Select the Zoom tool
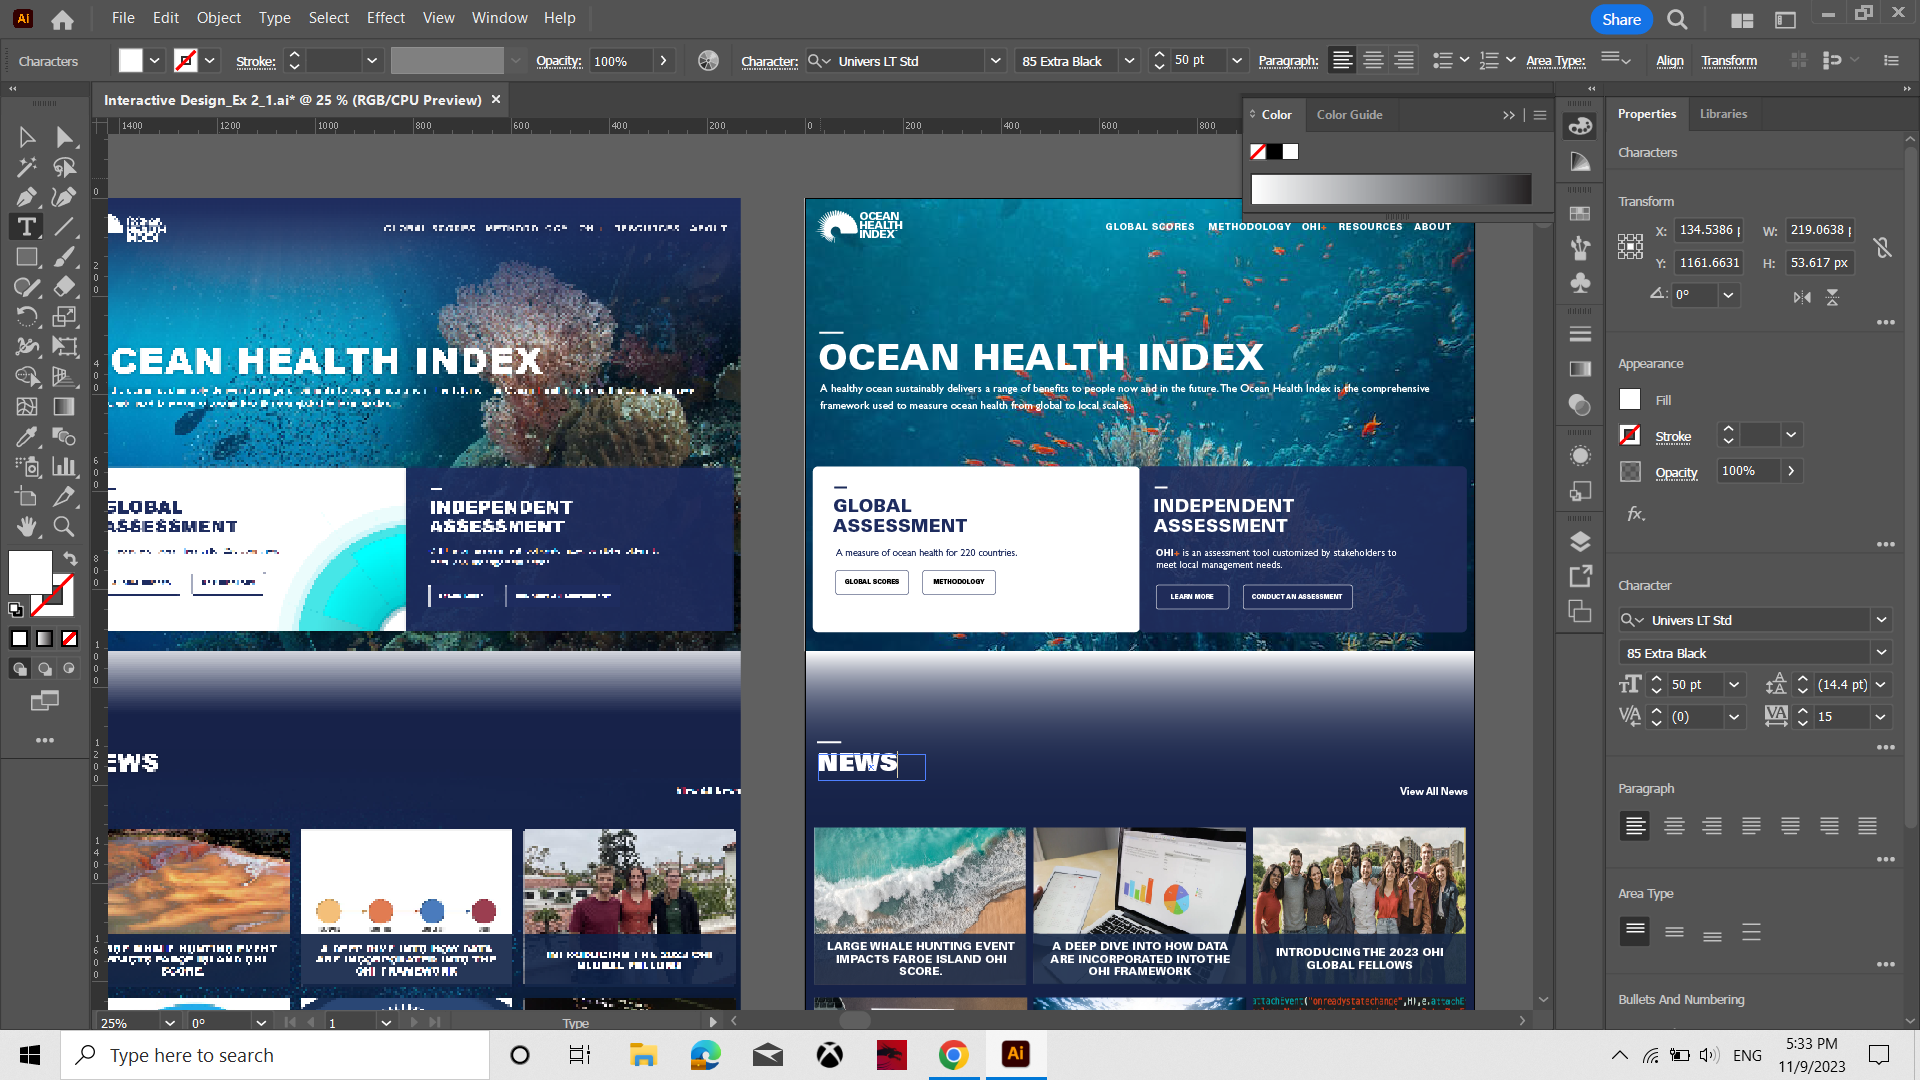This screenshot has height=1080, width=1920. 64,527
